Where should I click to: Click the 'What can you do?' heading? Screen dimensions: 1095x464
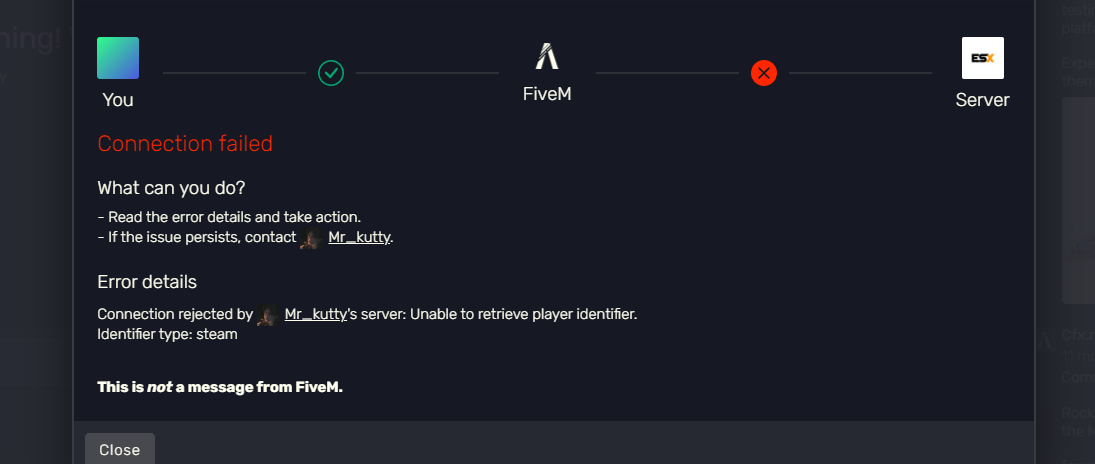point(171,188)
